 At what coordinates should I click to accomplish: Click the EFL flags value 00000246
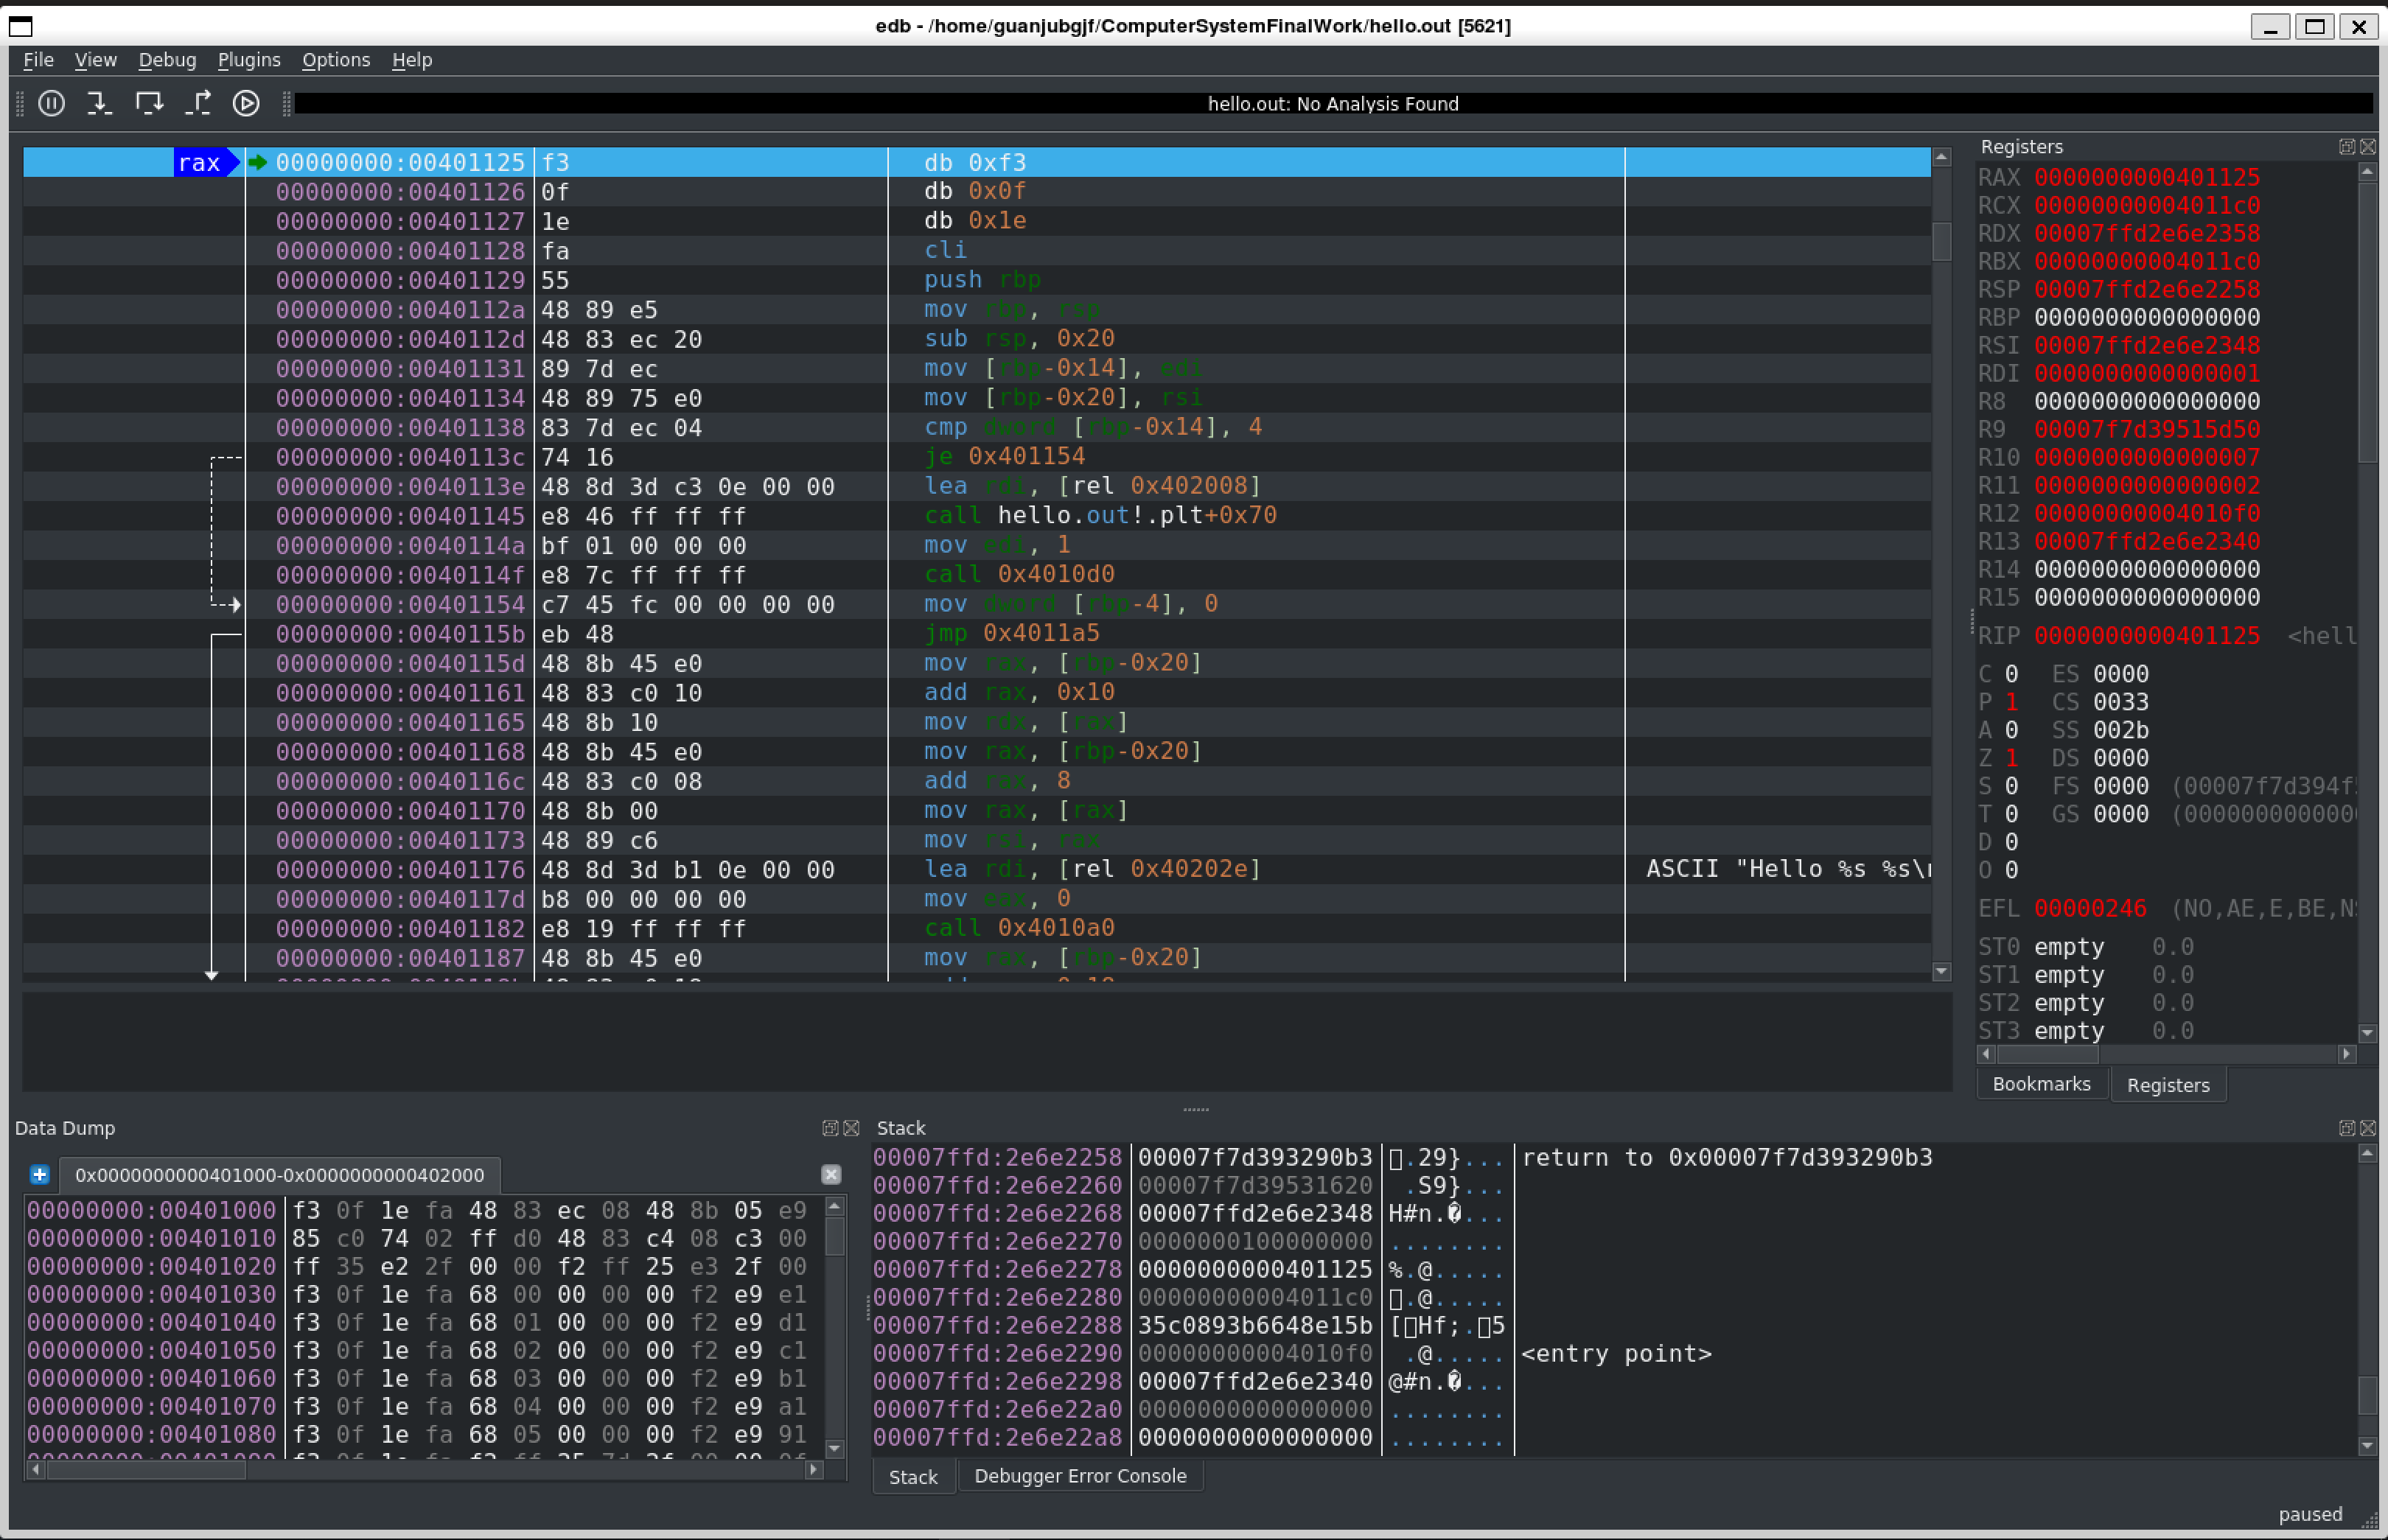[2090, 909]
